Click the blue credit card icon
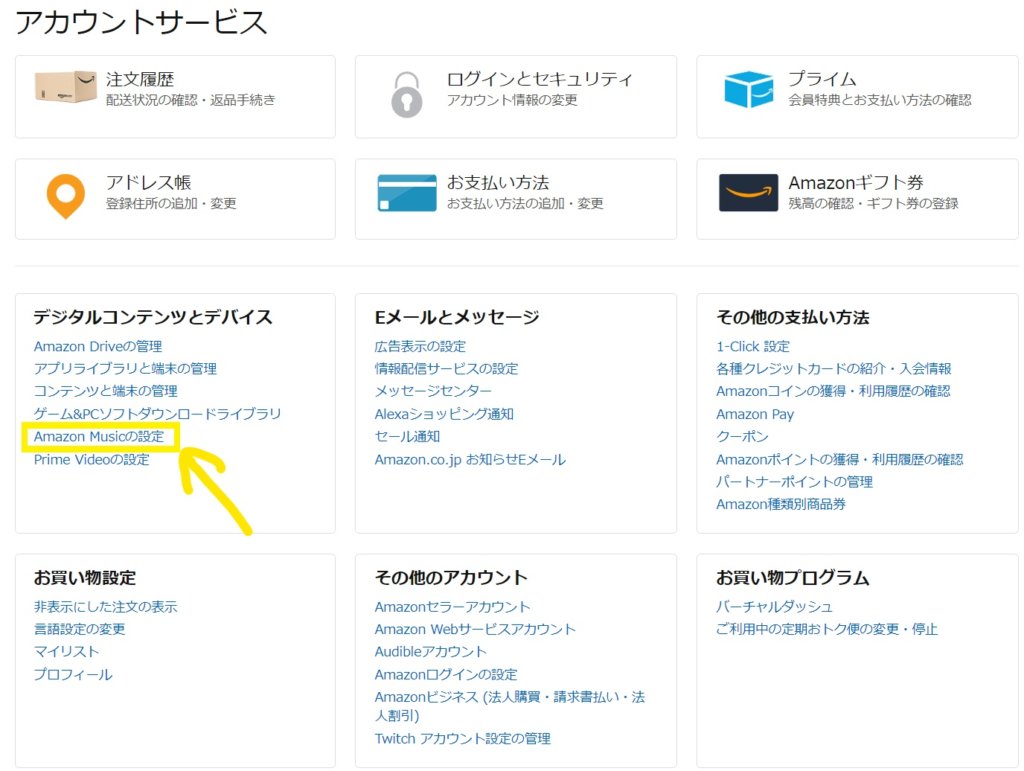The height and width of the screenshot is (771, 1024). (x=407, y=193)
